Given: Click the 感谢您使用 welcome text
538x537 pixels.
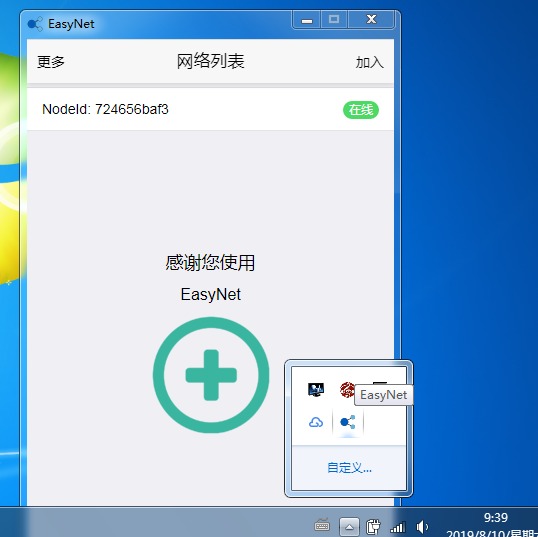Looking at the screenshot, I should click(210, 263).
